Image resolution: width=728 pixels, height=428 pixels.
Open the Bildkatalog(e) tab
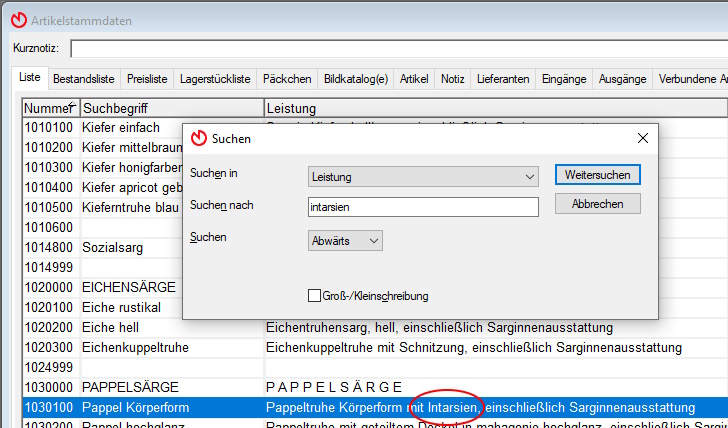356,79
